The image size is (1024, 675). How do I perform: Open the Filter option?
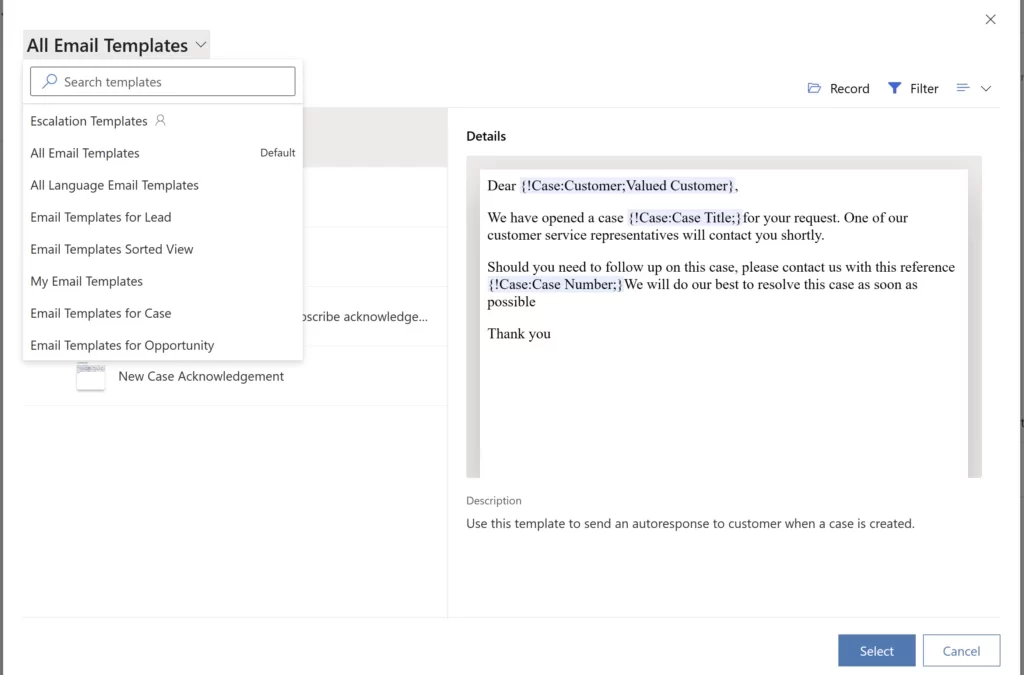912,88
